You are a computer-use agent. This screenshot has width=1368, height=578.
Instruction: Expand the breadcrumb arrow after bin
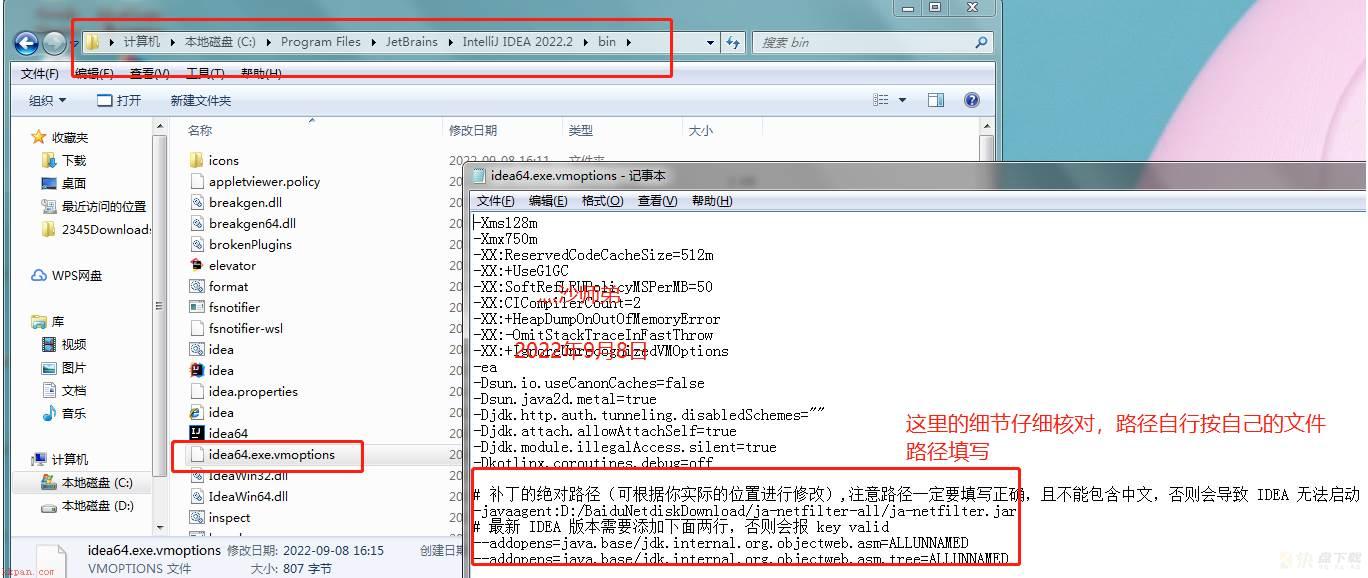click(629, 42)
